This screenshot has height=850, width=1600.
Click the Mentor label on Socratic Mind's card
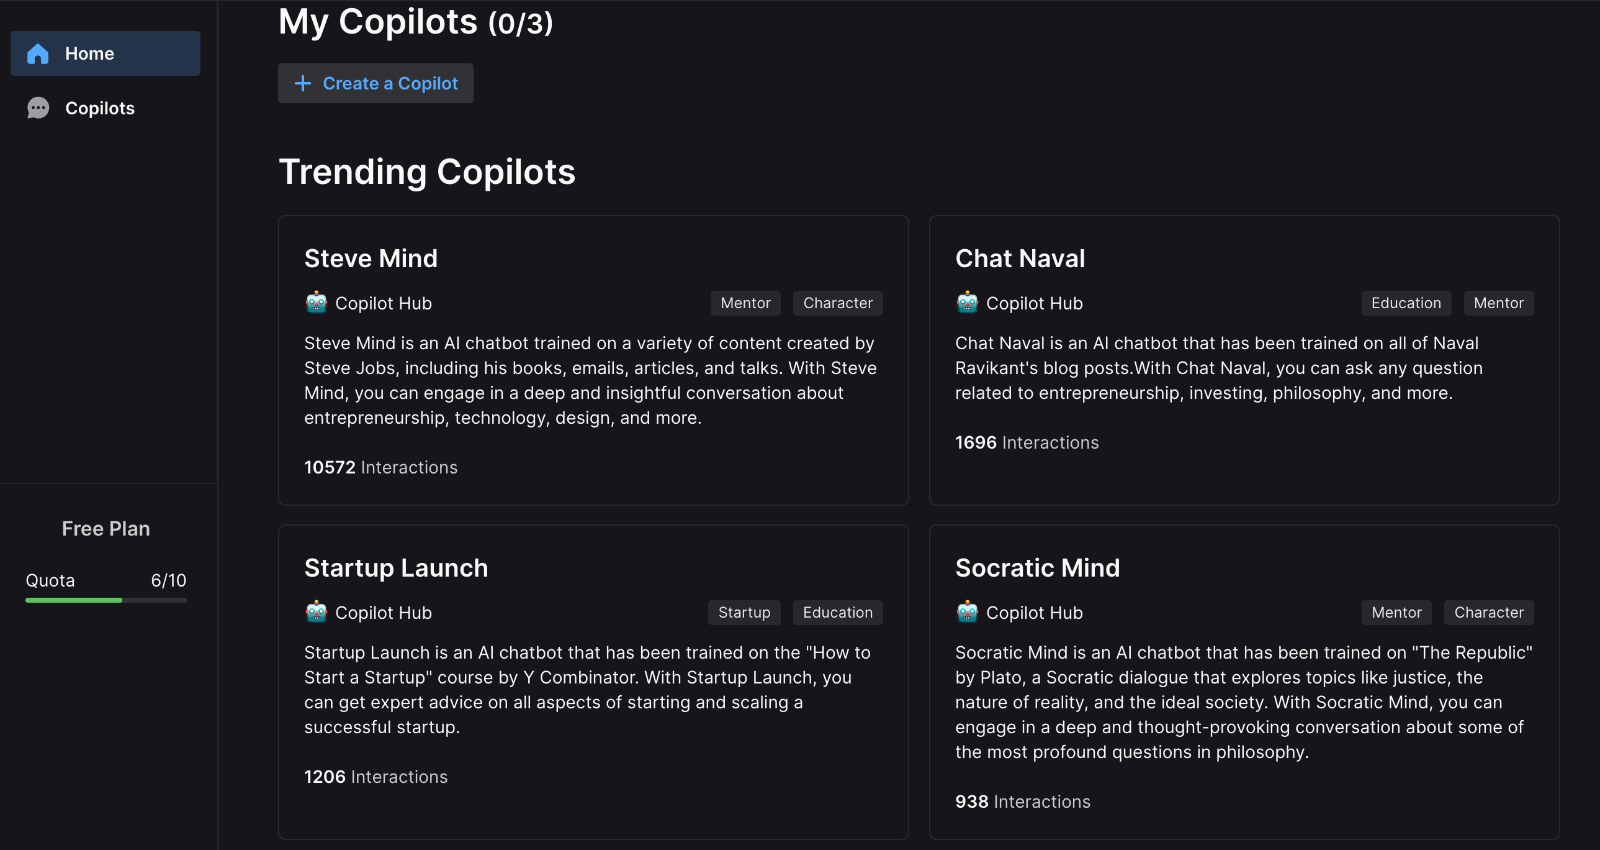coord(1396,612)
